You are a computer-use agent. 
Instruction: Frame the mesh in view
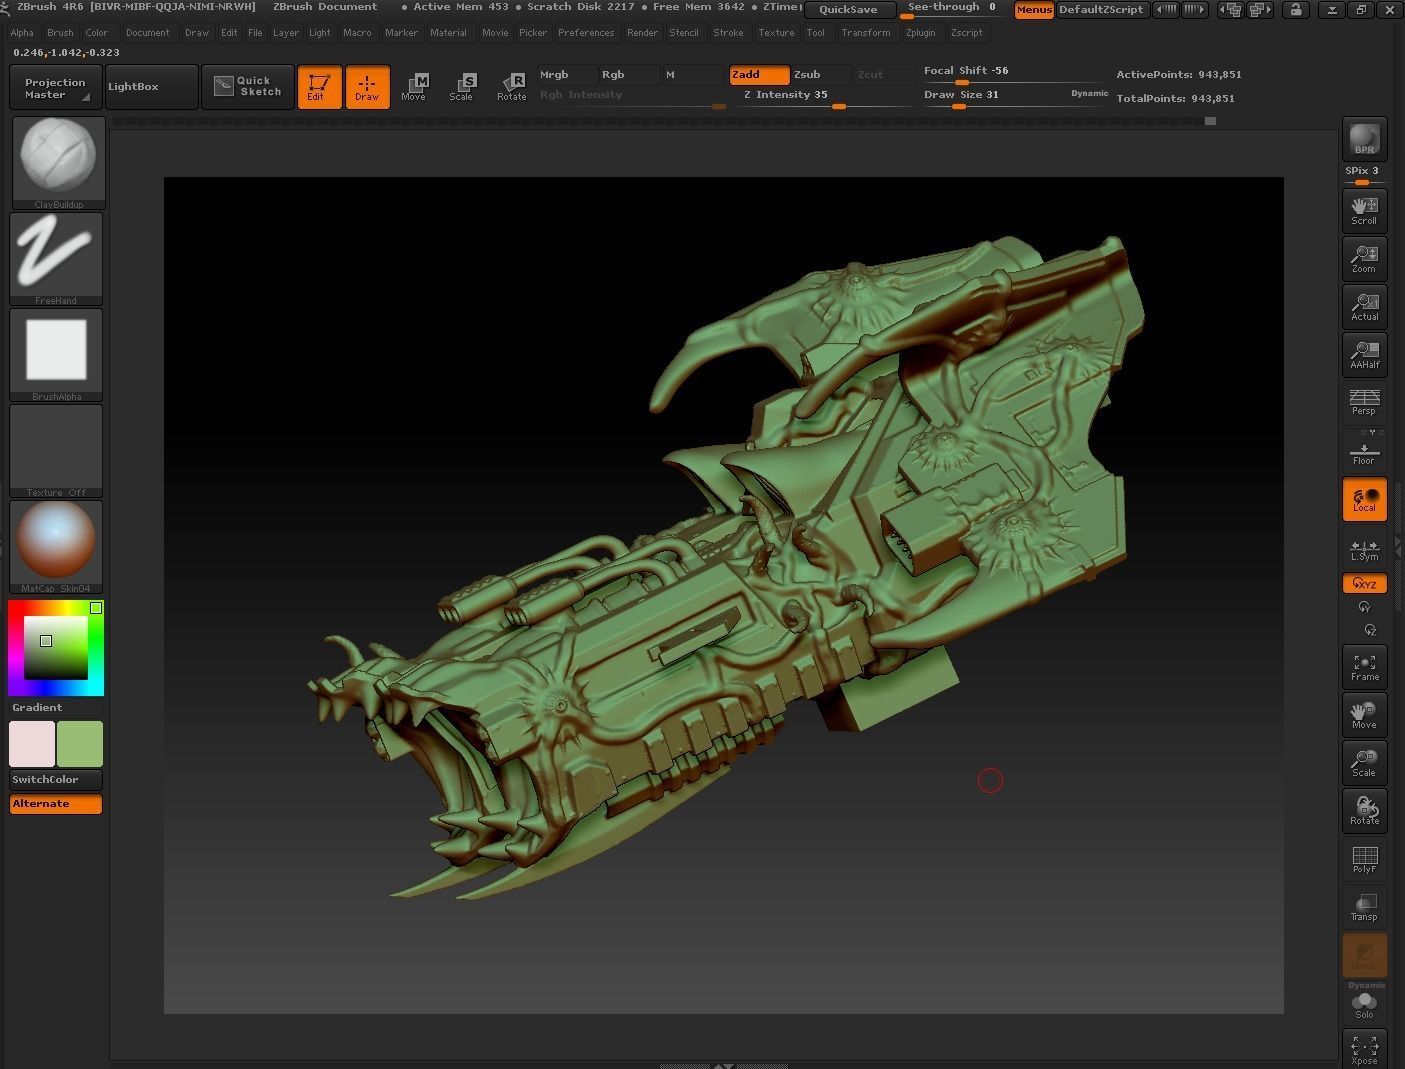point(1364,666)
